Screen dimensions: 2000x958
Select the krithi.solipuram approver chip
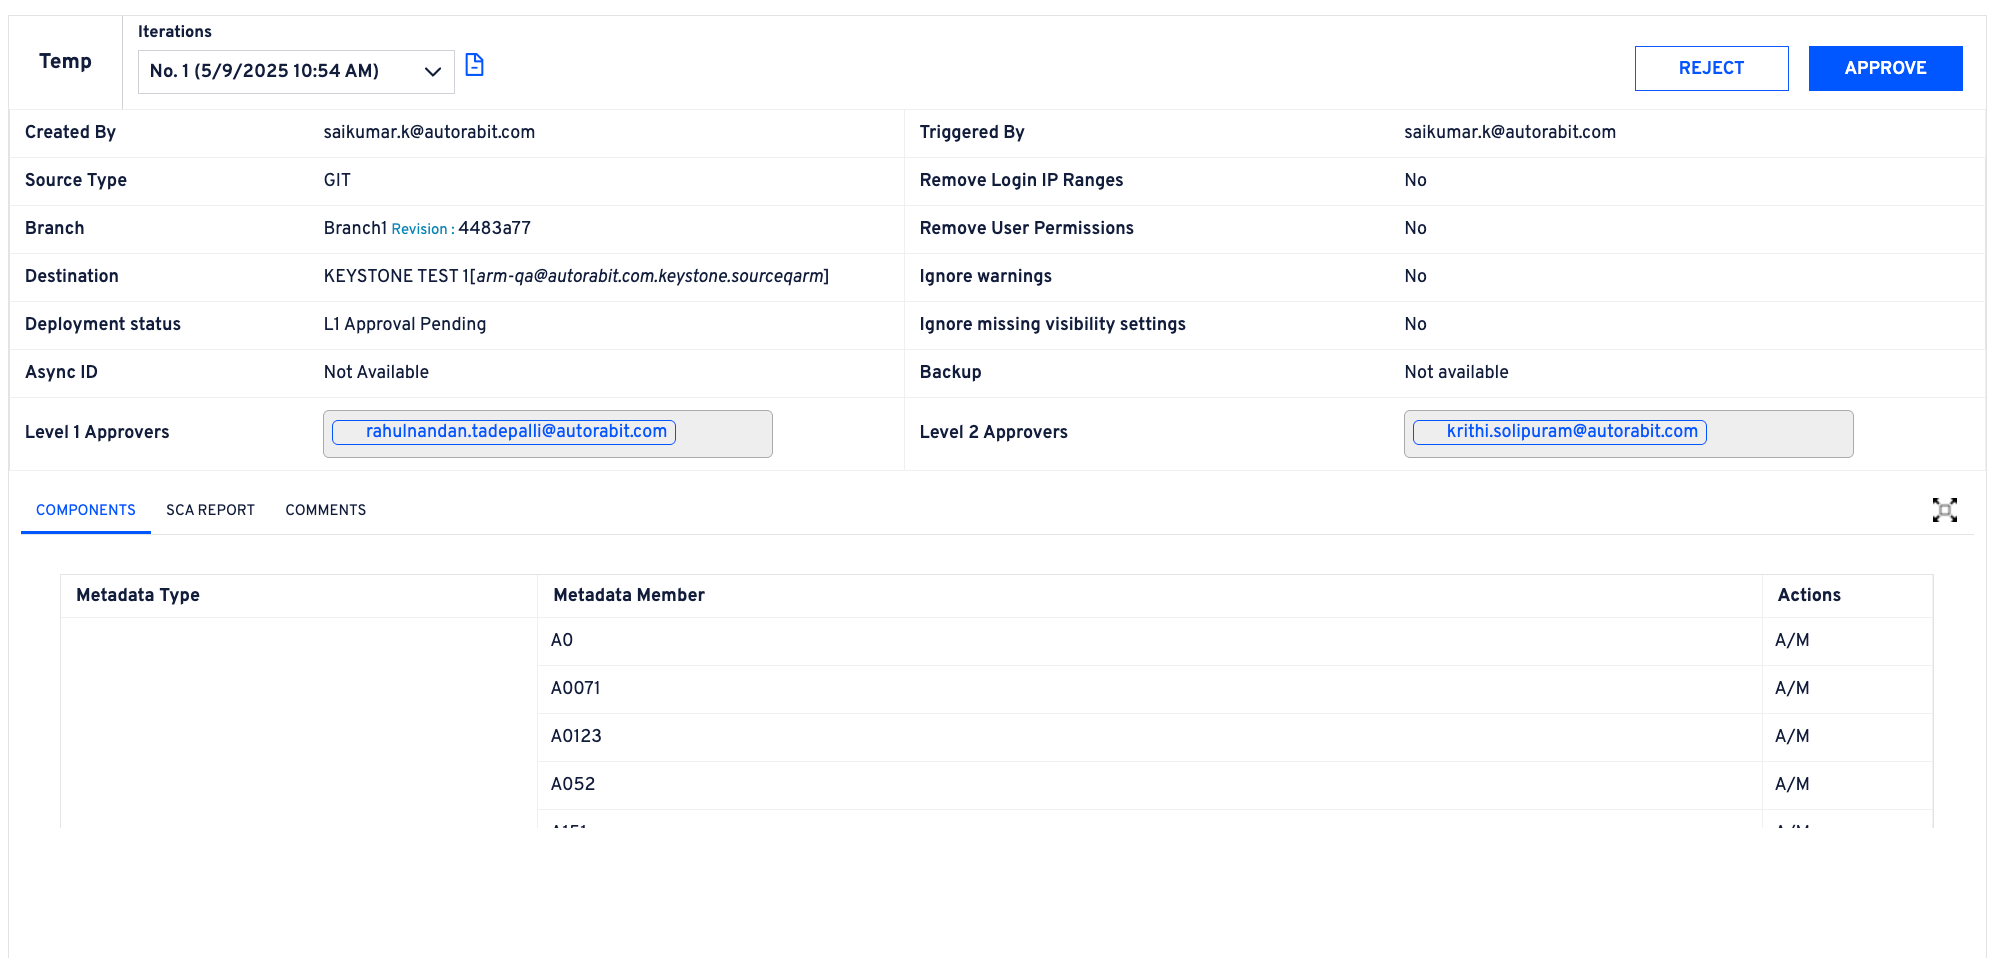tap(1560, 432)
